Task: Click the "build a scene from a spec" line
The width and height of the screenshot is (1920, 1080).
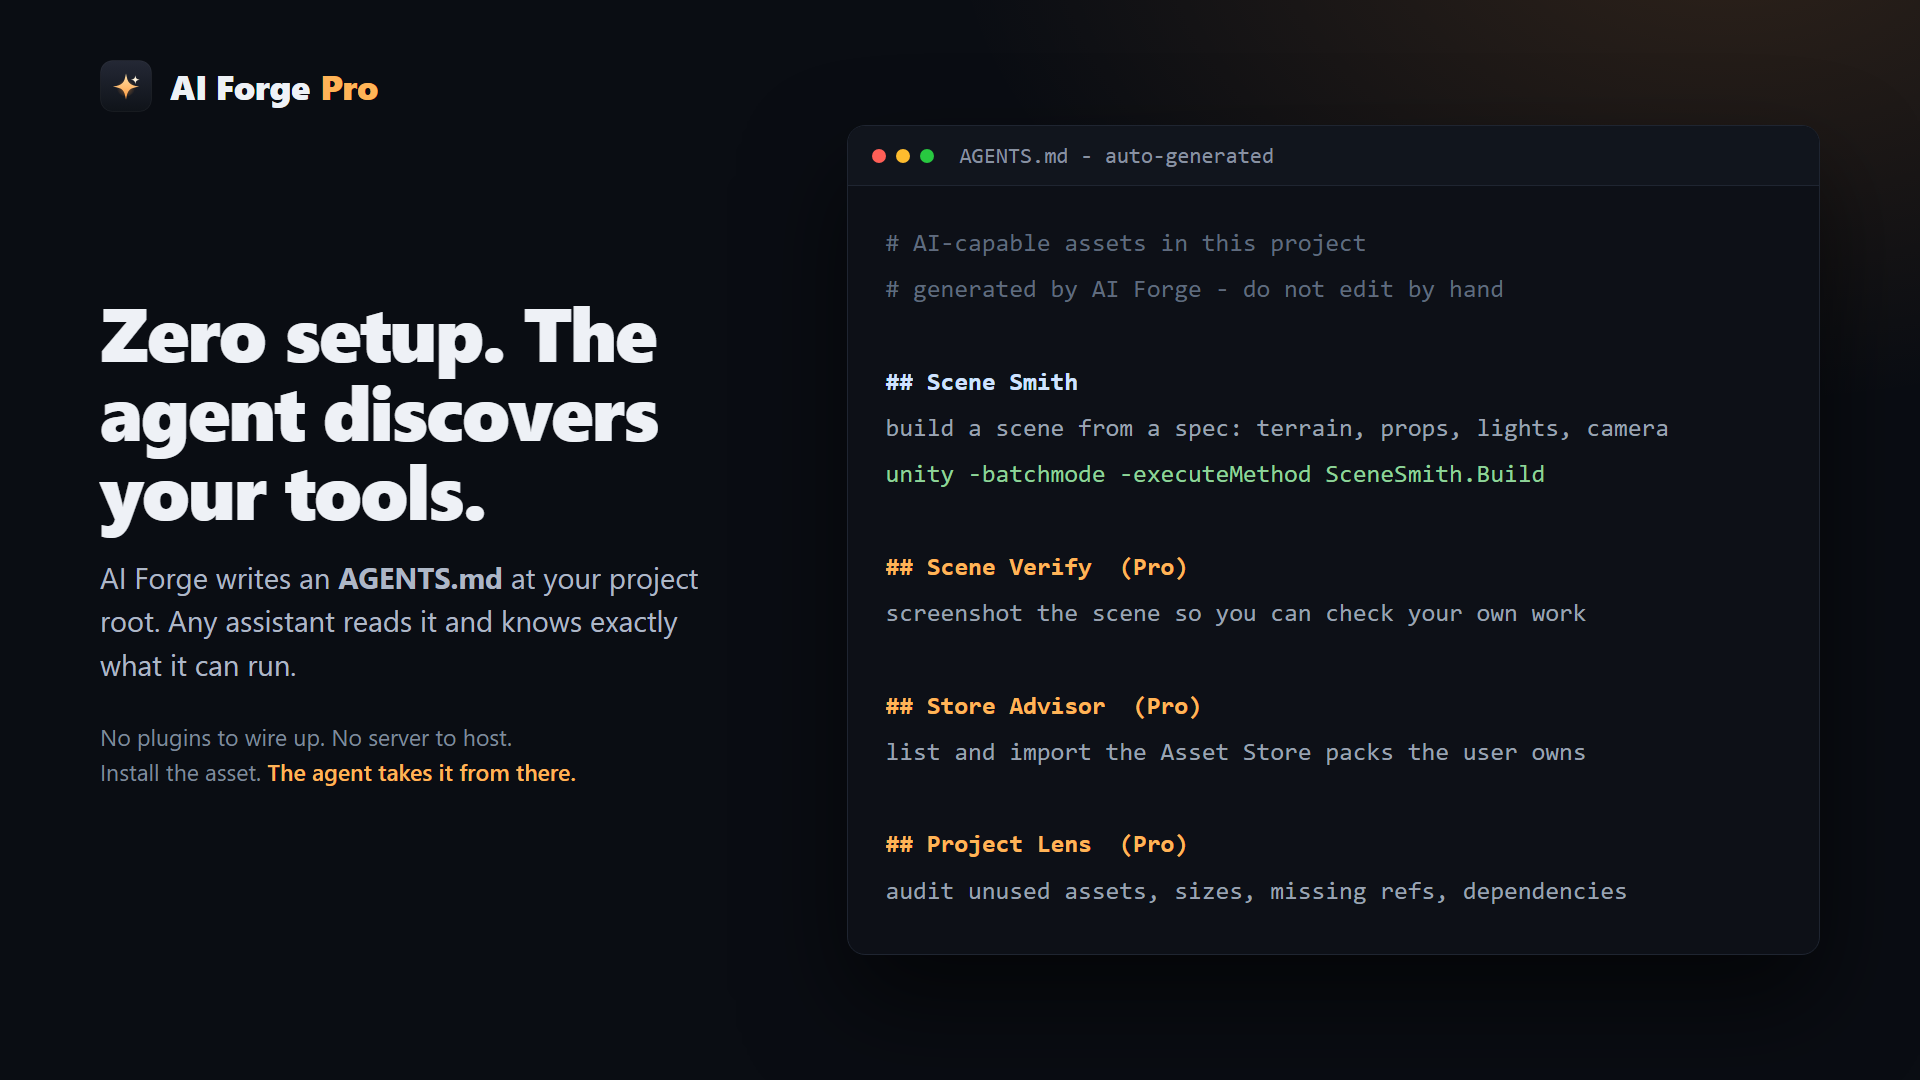Action: click(1277, 428)
